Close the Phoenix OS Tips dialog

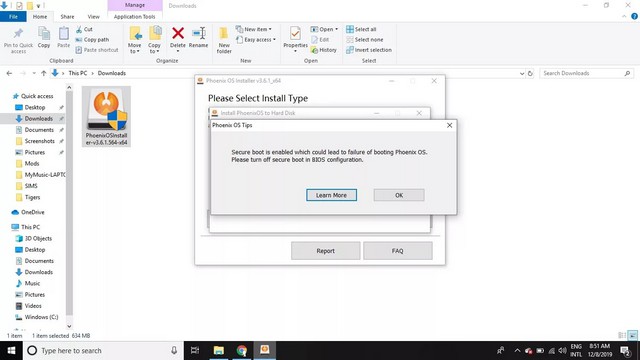(449, 125)
